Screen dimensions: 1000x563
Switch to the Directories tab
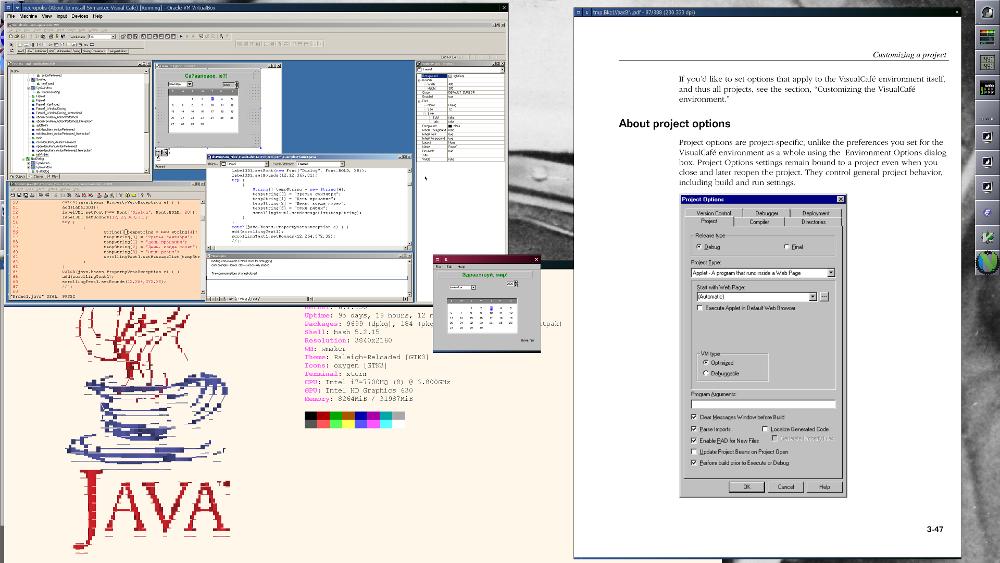[x=813, y=222]
